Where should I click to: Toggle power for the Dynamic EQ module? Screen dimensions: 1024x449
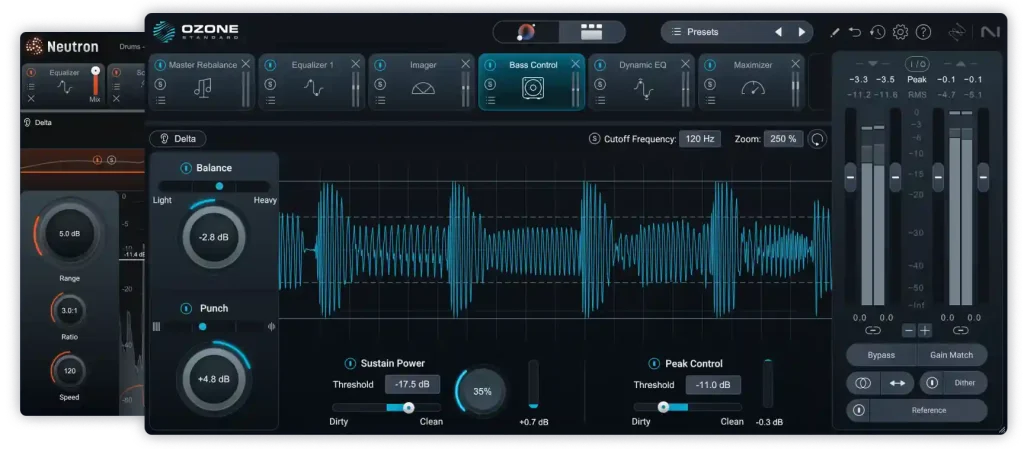coord(600,65)
